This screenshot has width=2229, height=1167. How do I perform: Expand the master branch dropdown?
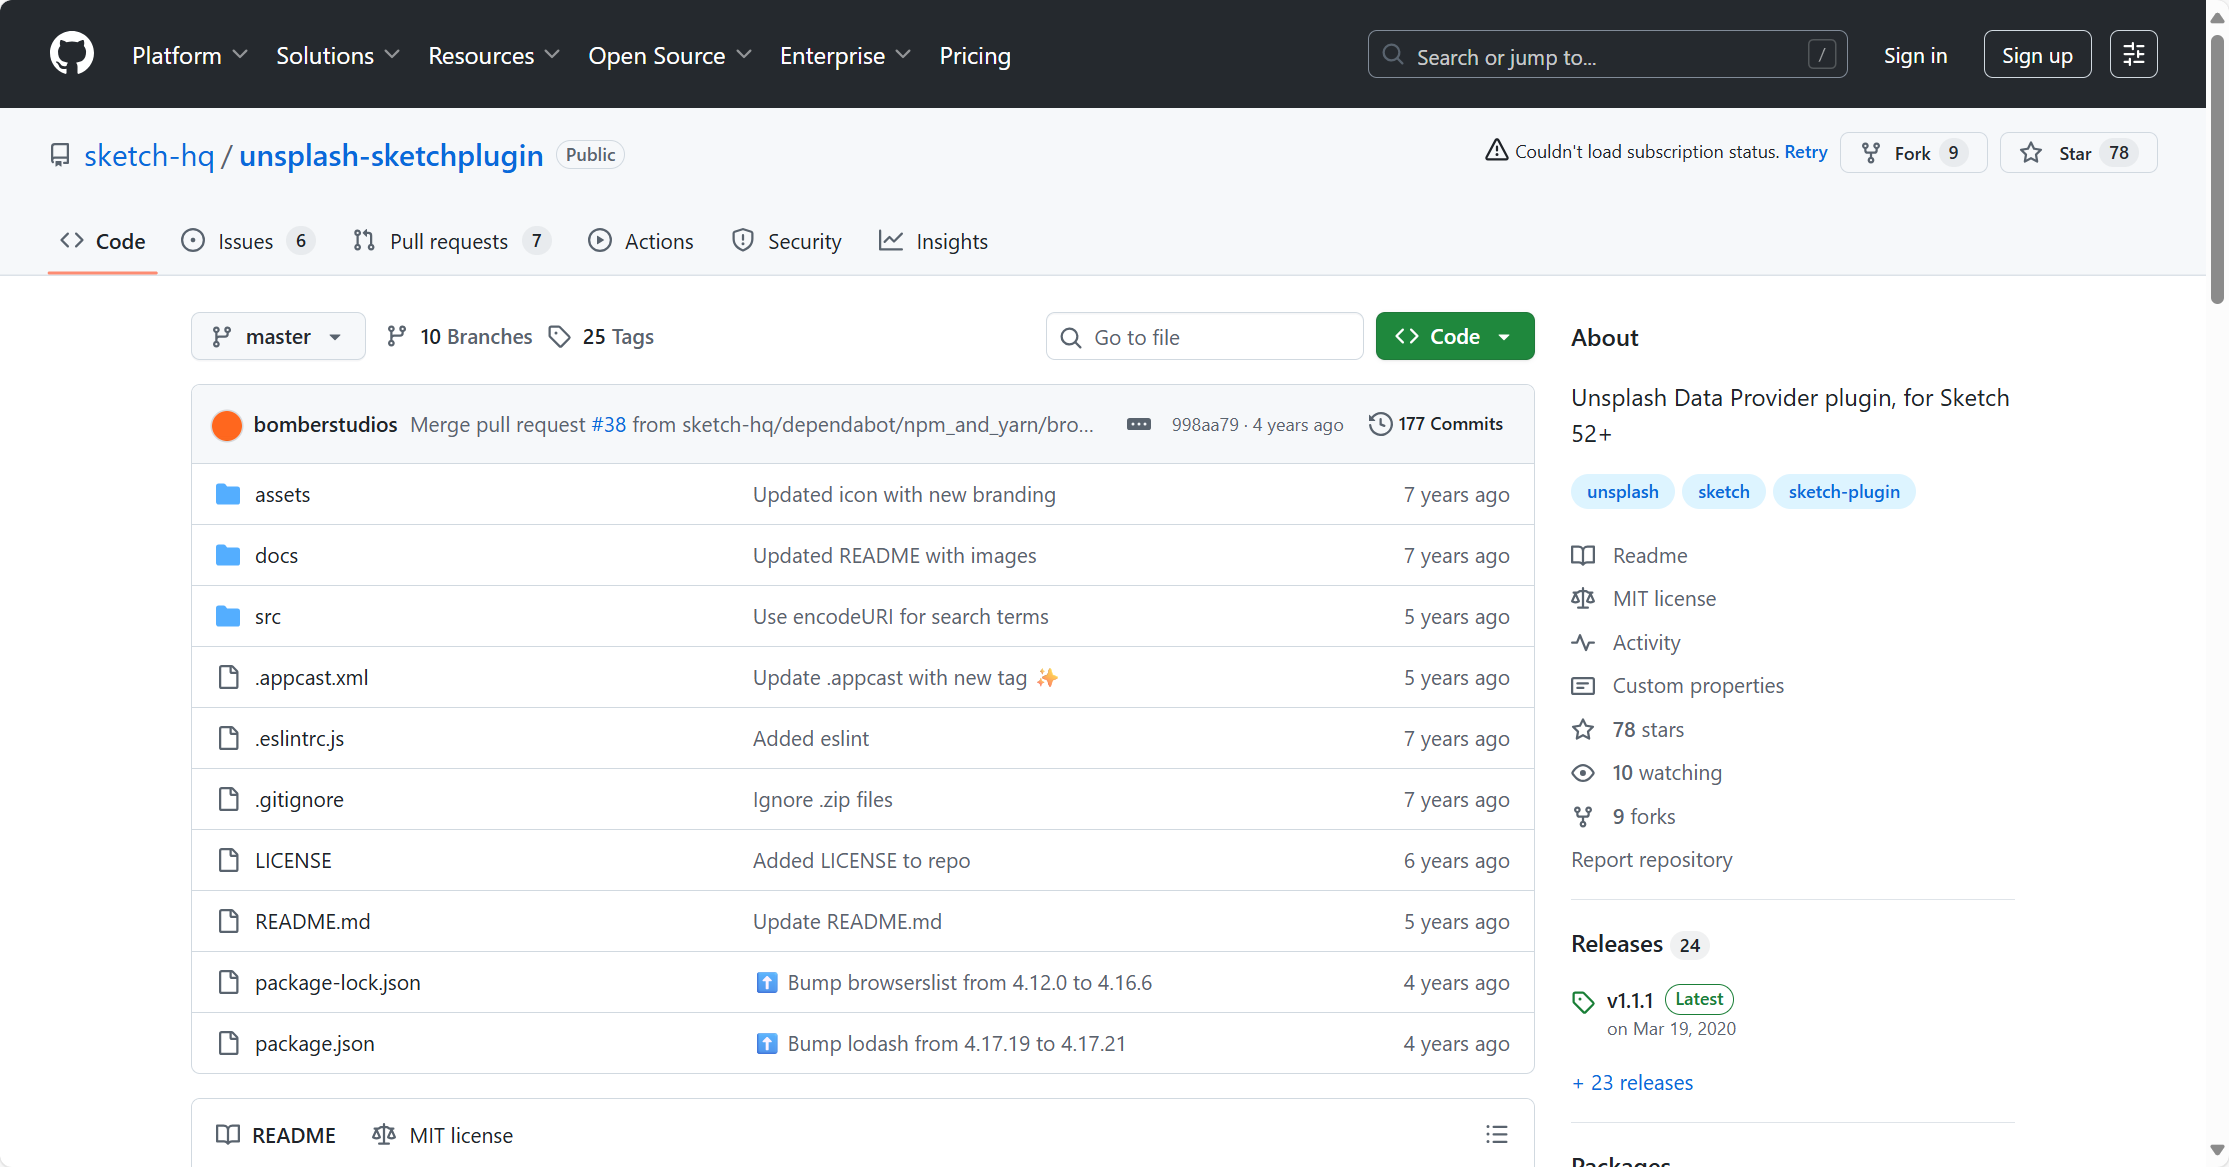pyautogui.click(x=277, y=337)
